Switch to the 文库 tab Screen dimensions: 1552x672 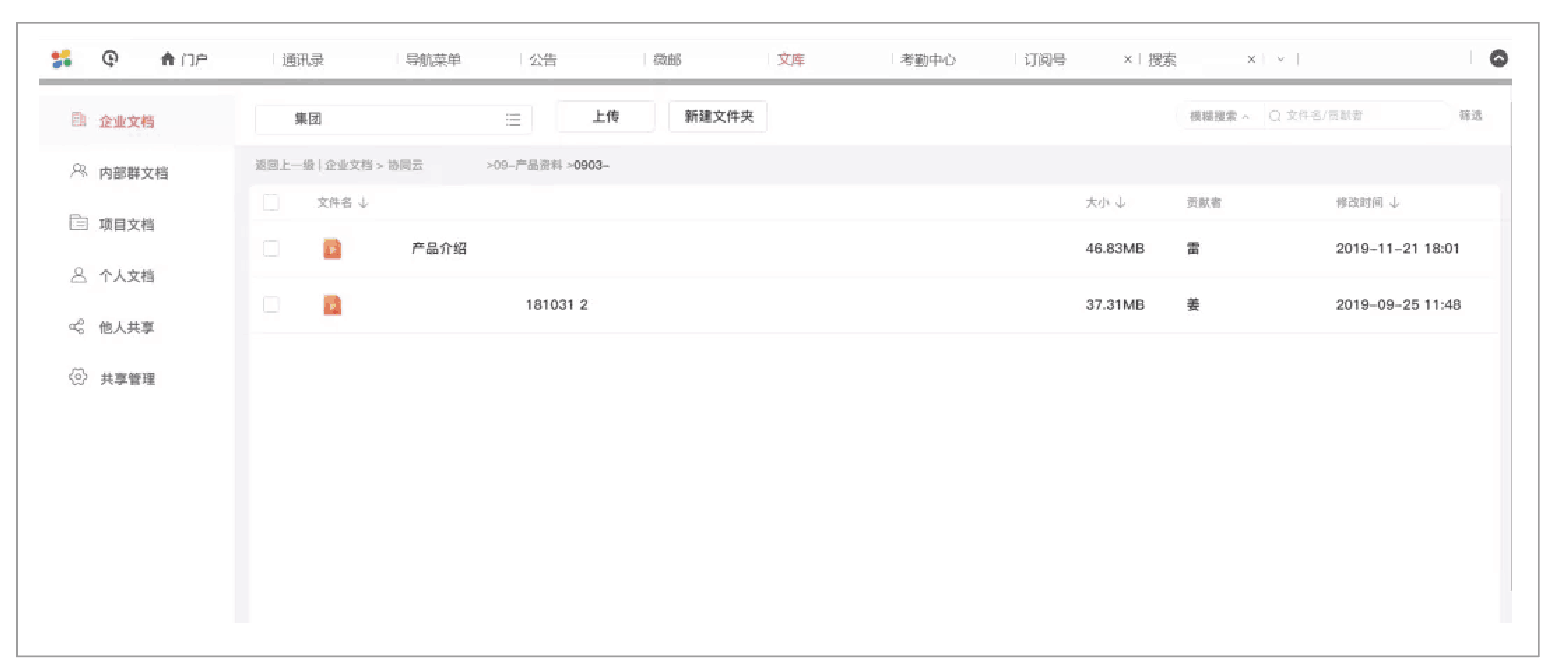point(790,59)
